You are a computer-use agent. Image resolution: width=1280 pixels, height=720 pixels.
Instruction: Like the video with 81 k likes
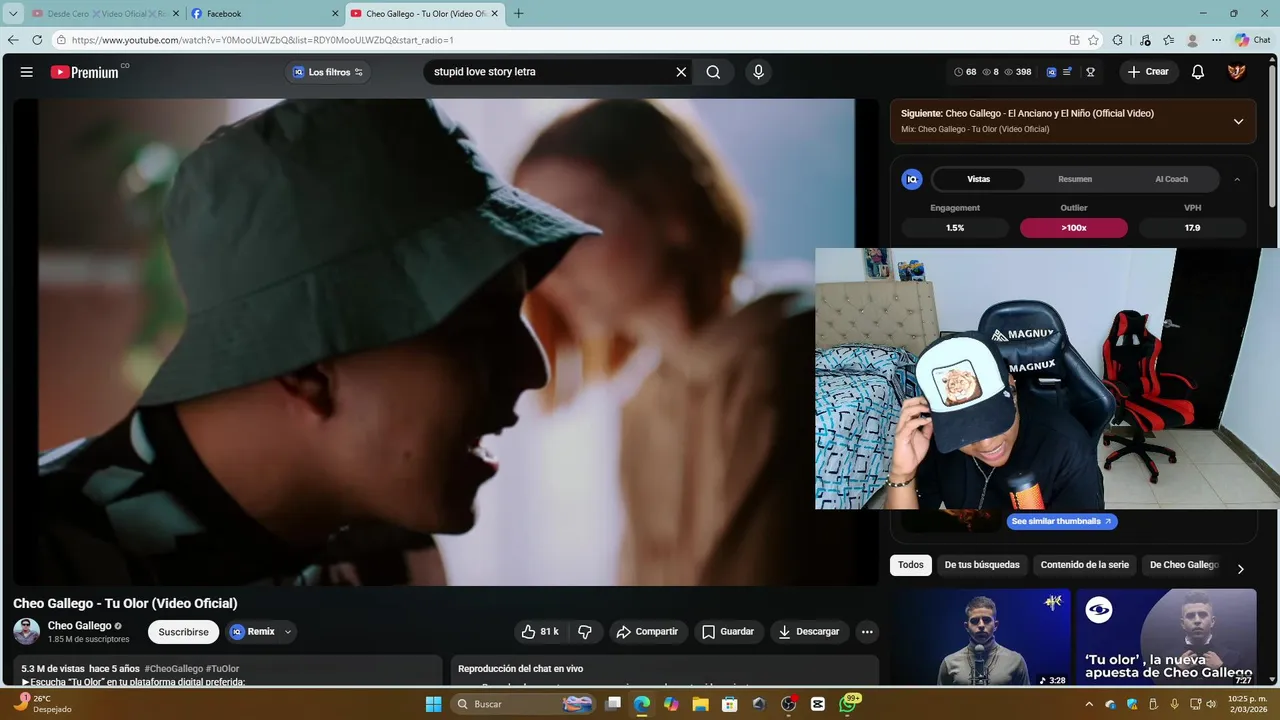tap(540, 632)
